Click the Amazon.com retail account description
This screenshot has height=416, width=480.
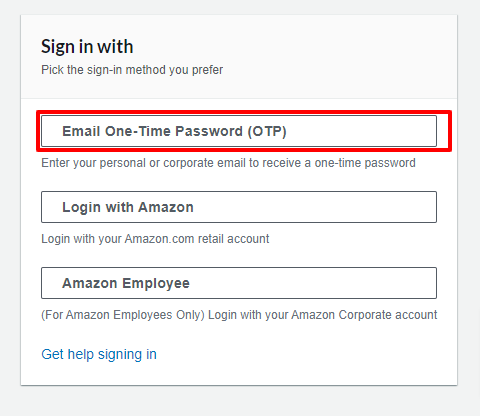(x=155, y=239)
